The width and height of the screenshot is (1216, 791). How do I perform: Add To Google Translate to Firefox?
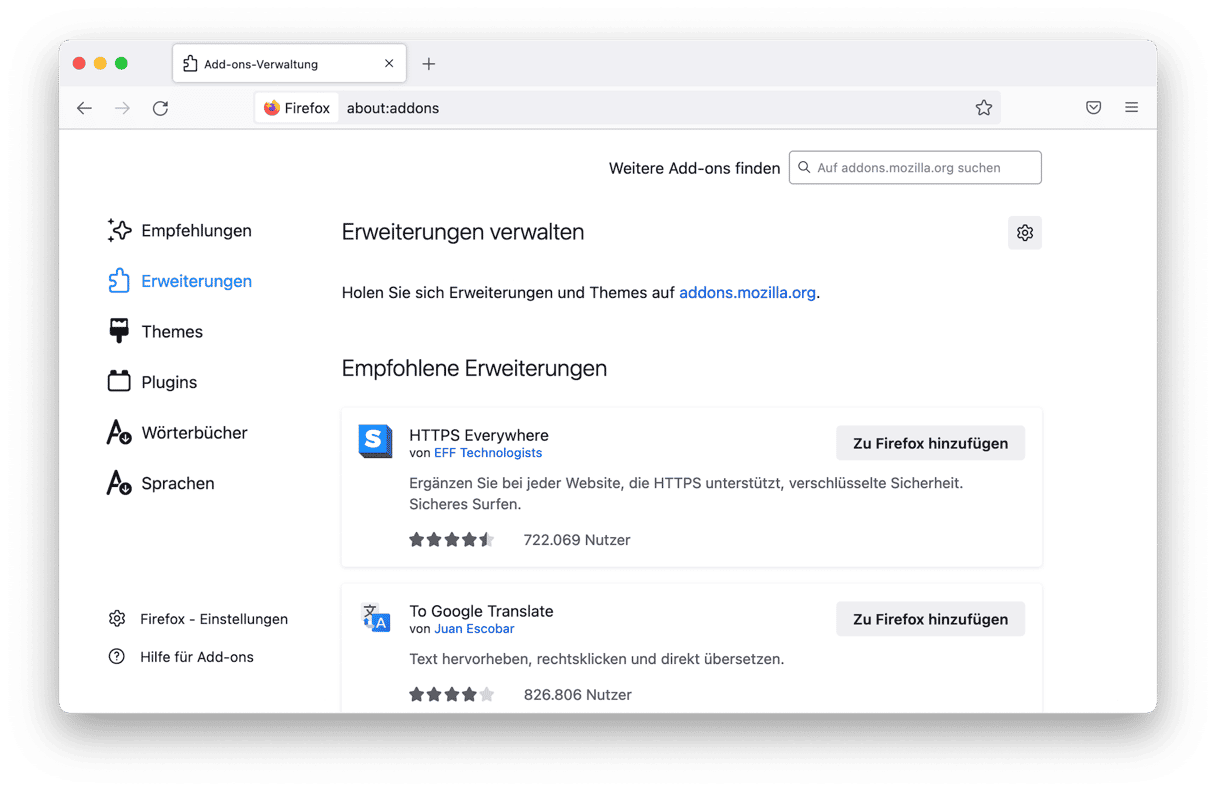(930, 619)
